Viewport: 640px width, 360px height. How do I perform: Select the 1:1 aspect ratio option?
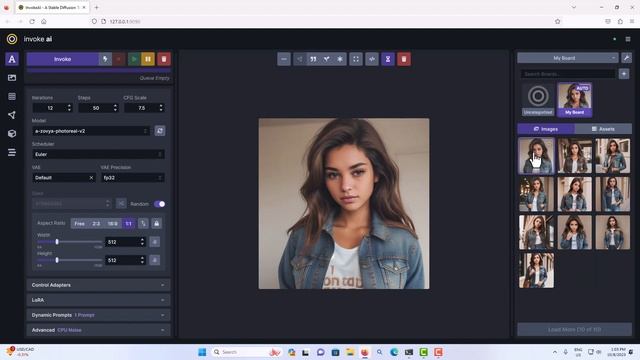129,224
